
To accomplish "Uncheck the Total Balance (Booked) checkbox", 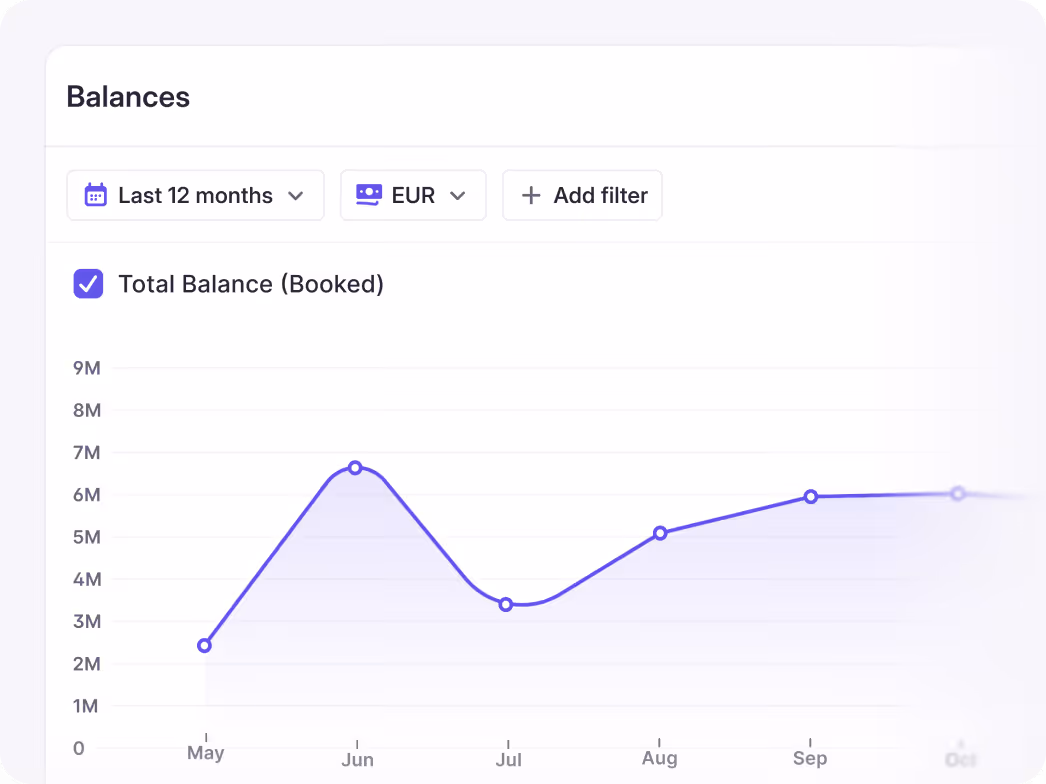I will (88, 284).
